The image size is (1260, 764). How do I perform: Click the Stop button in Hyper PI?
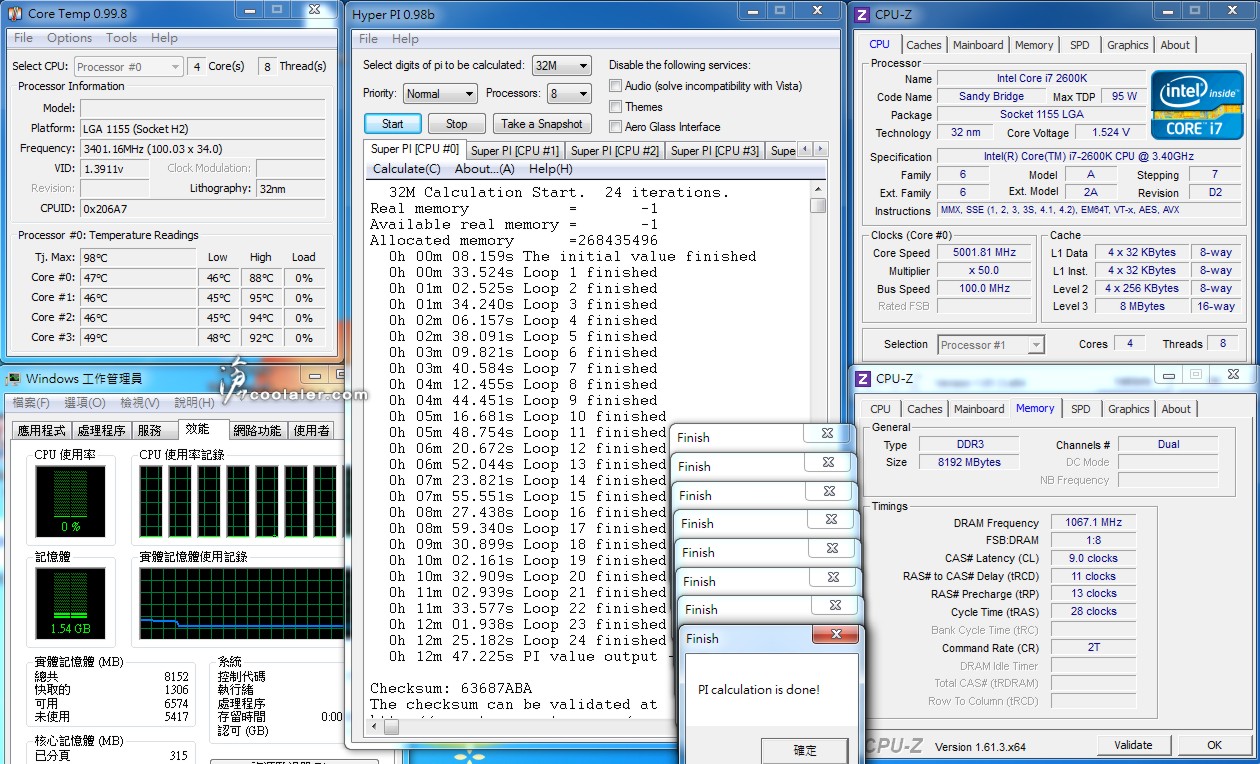pos(457,124)
